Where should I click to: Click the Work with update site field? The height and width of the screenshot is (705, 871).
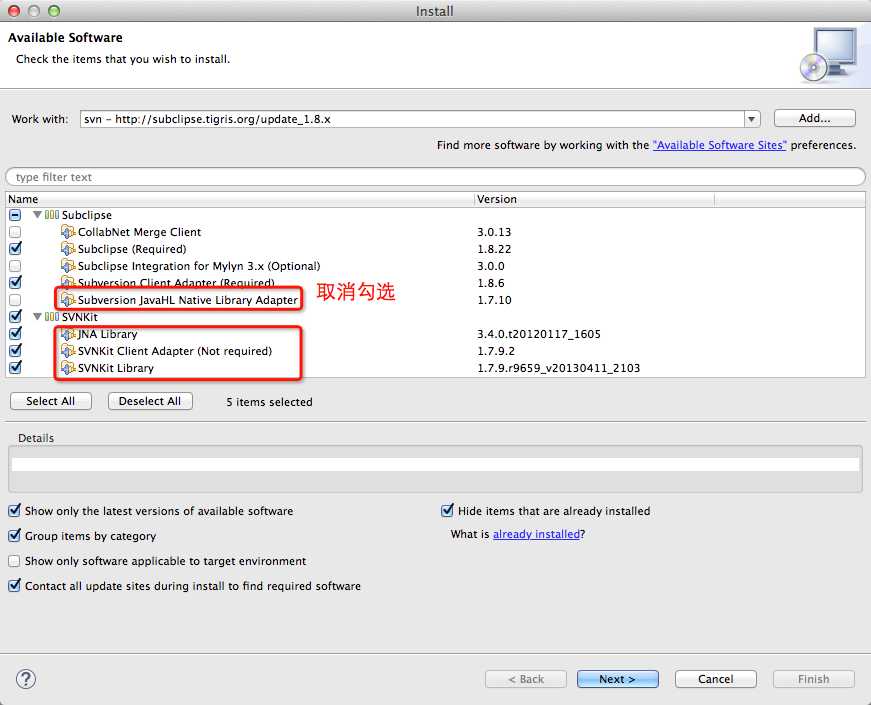coord(412,119)
